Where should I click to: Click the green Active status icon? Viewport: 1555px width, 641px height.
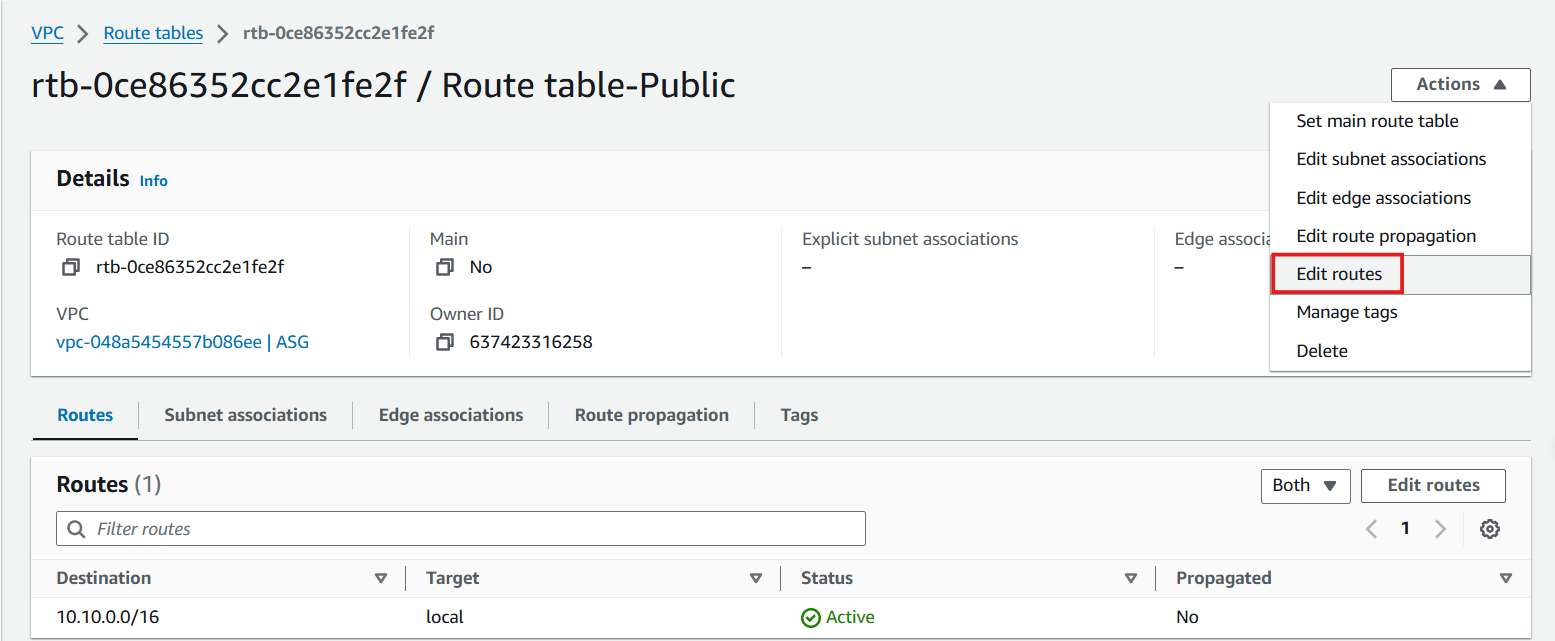click(811, 617)
